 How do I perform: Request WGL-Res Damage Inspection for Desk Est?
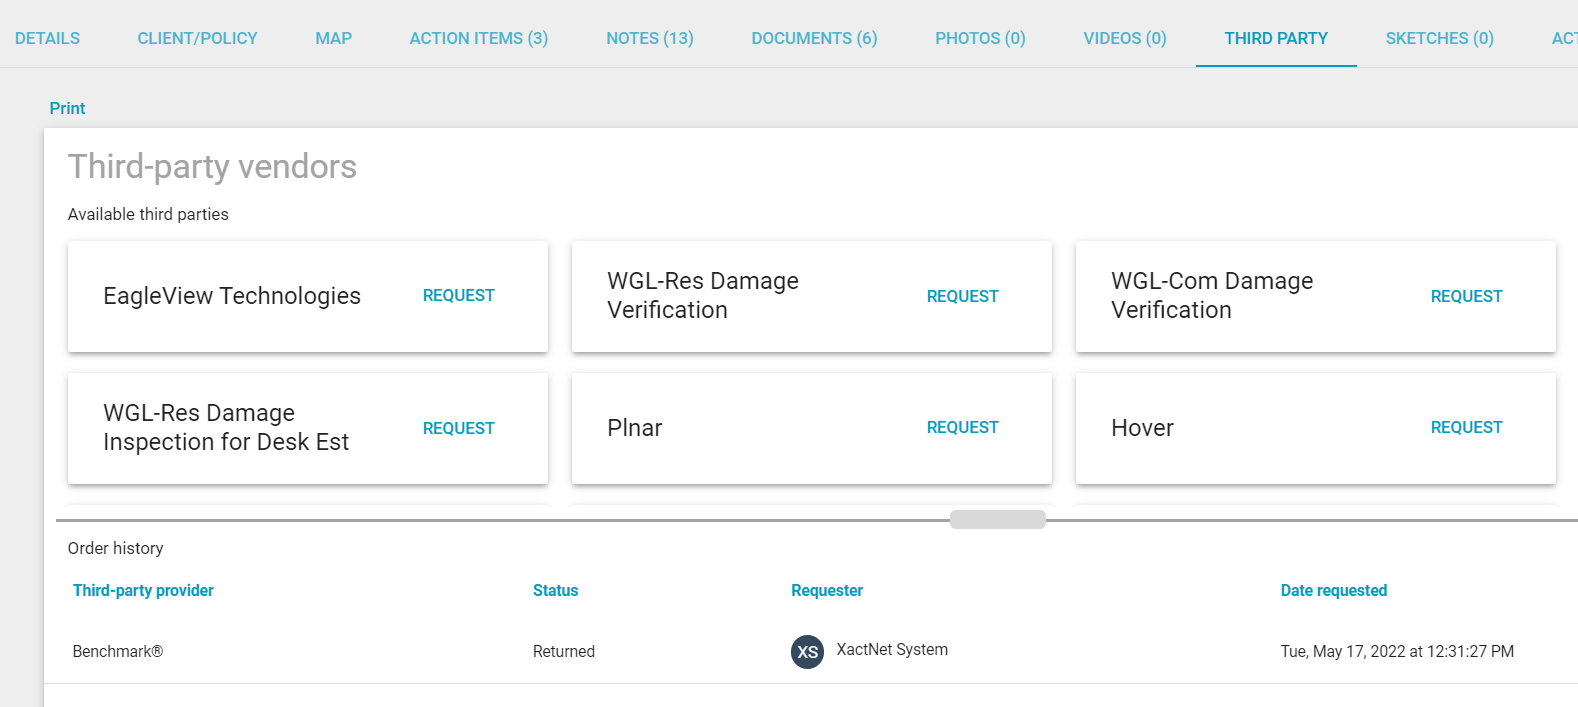tap(458, 428)
